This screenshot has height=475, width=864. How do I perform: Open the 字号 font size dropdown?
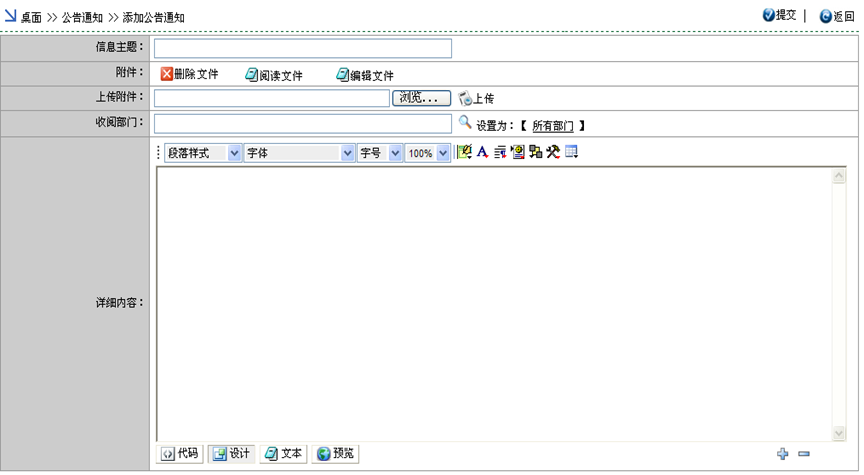pyautogui.click(x=380, y=153)
